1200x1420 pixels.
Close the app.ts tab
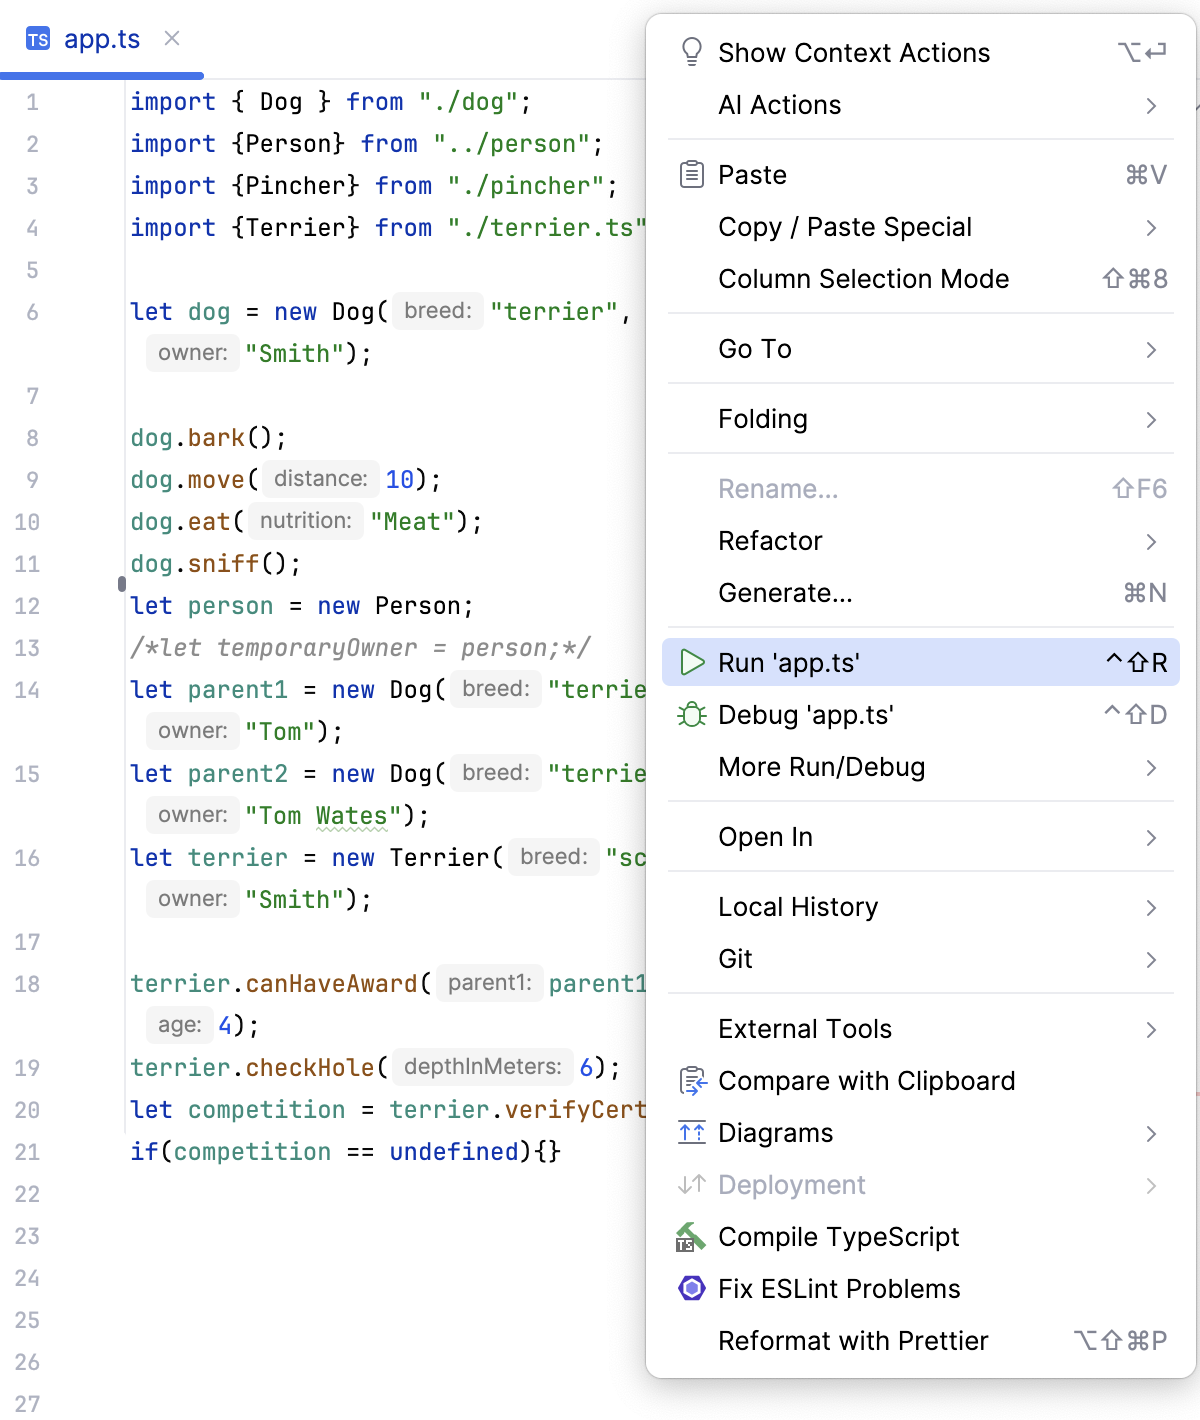point(171,39)
